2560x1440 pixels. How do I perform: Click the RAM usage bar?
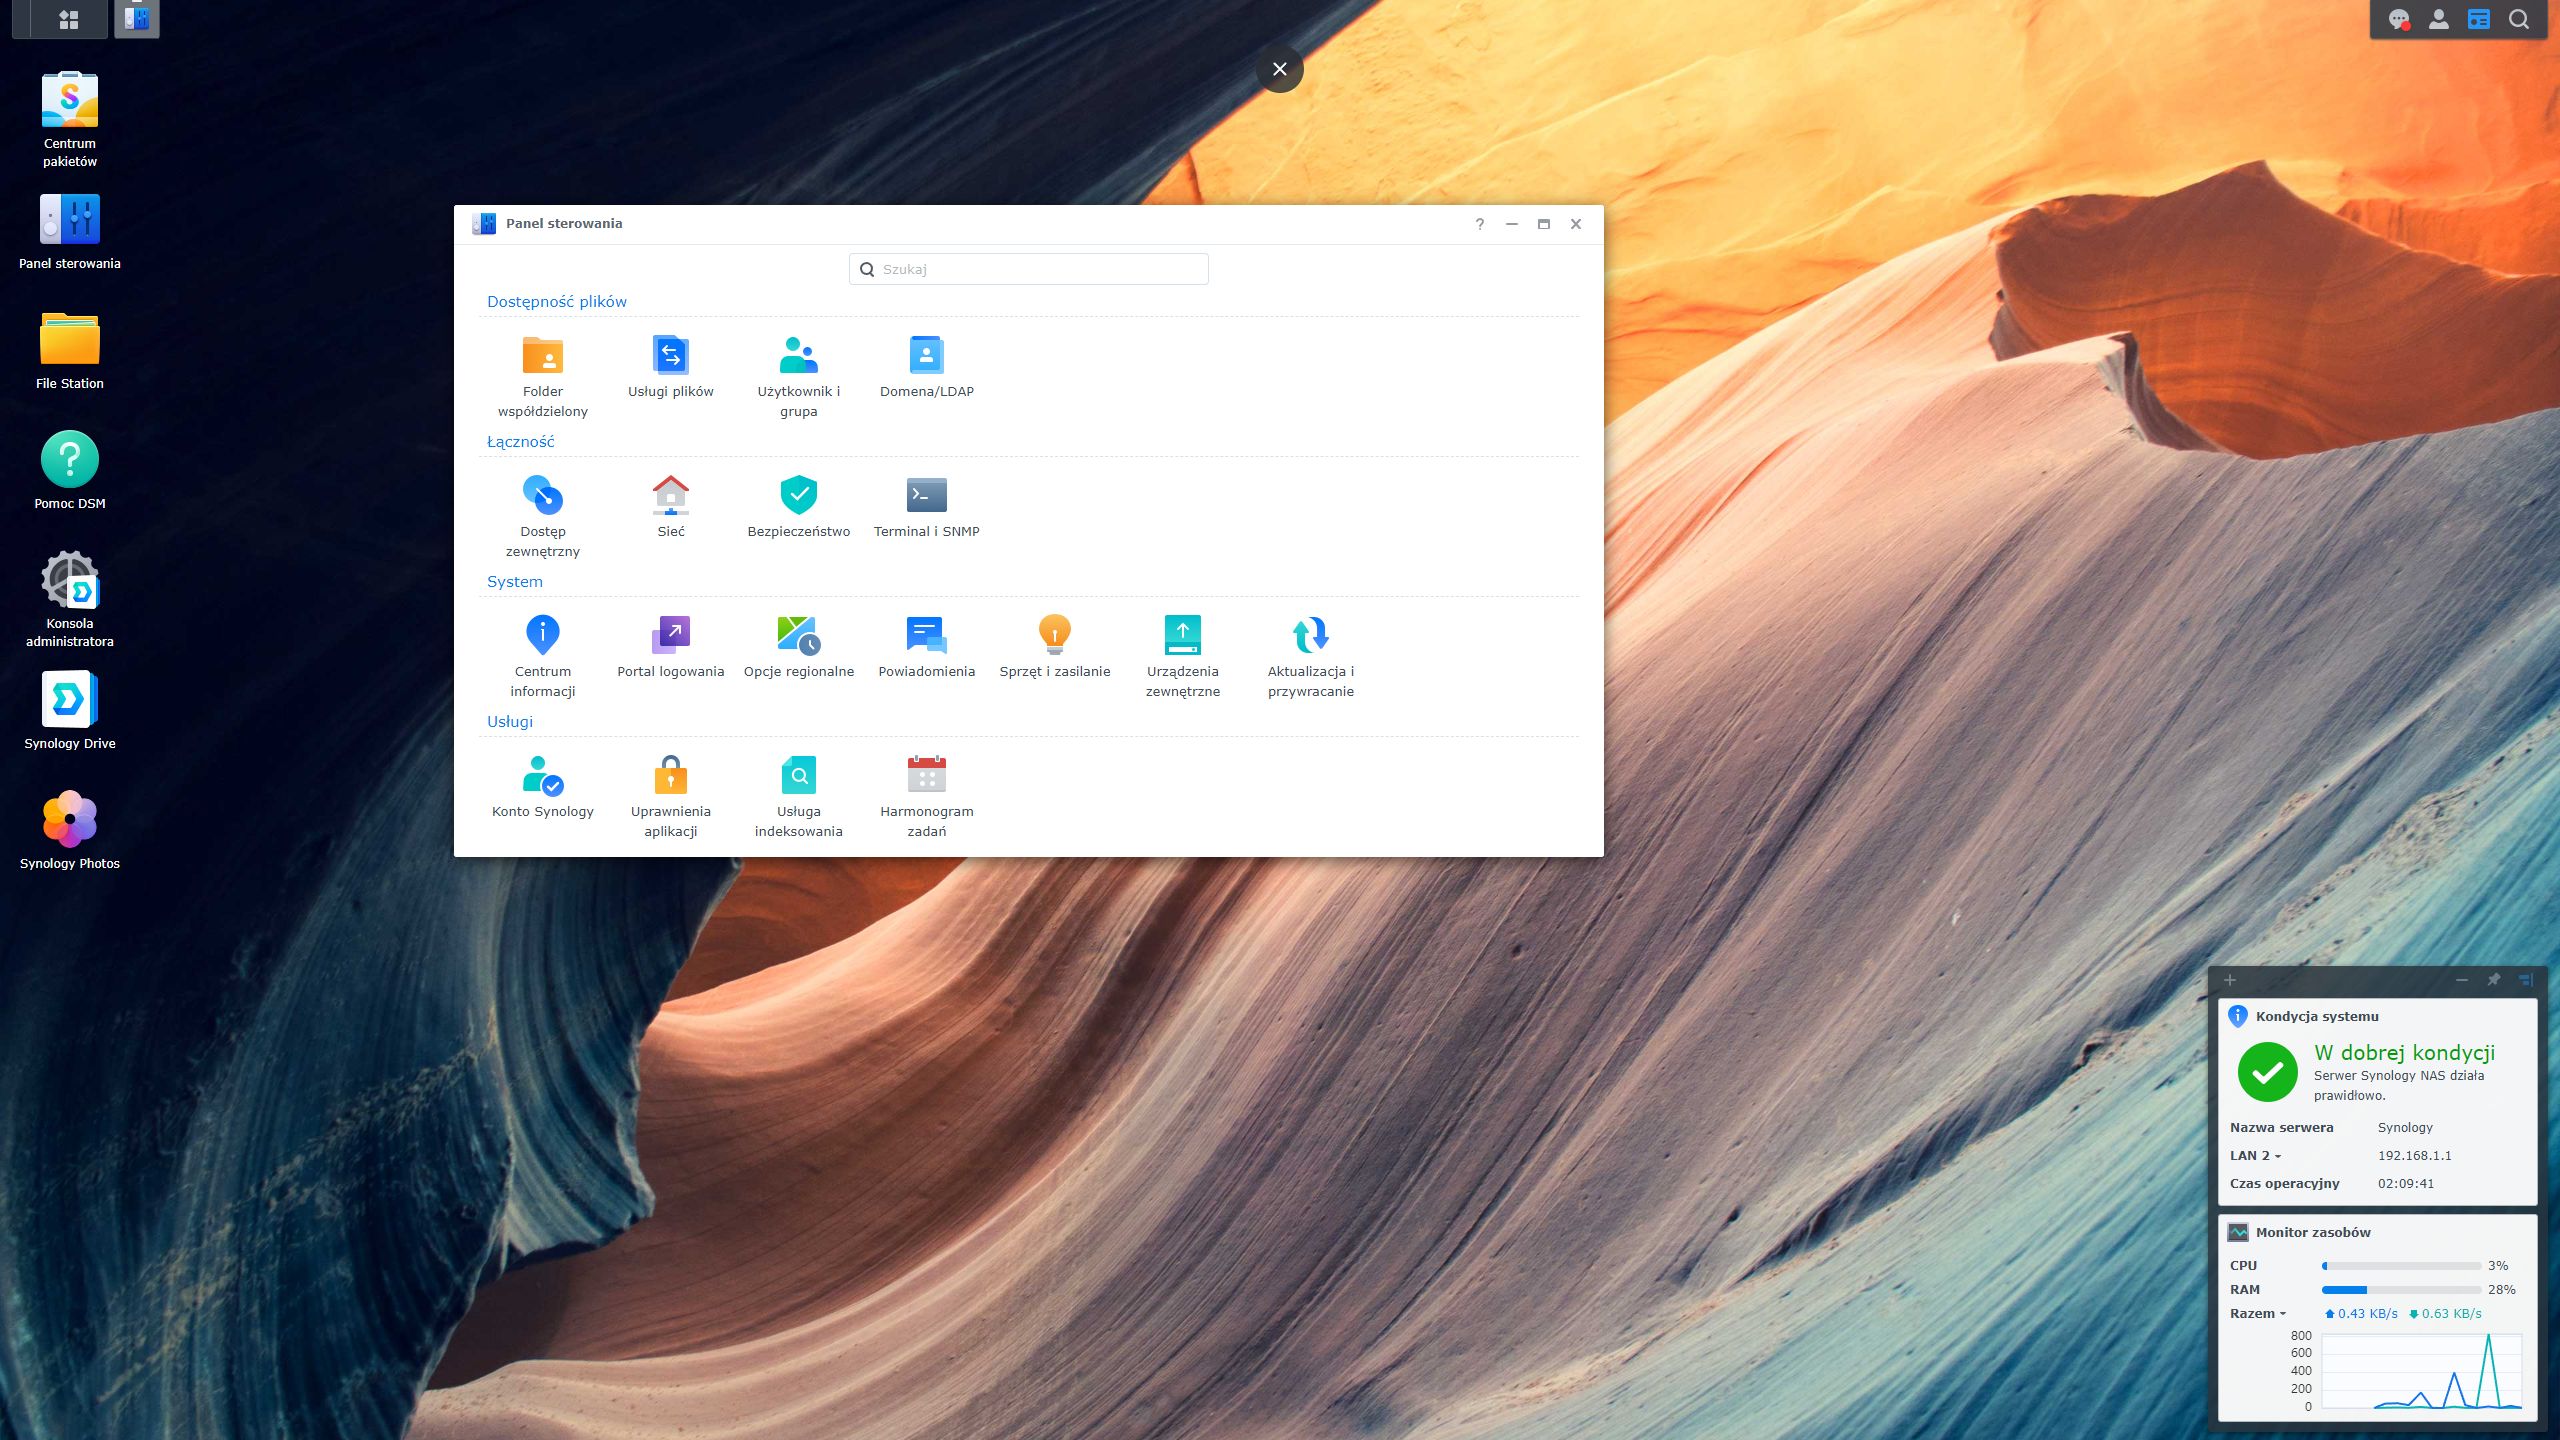2401,1290
